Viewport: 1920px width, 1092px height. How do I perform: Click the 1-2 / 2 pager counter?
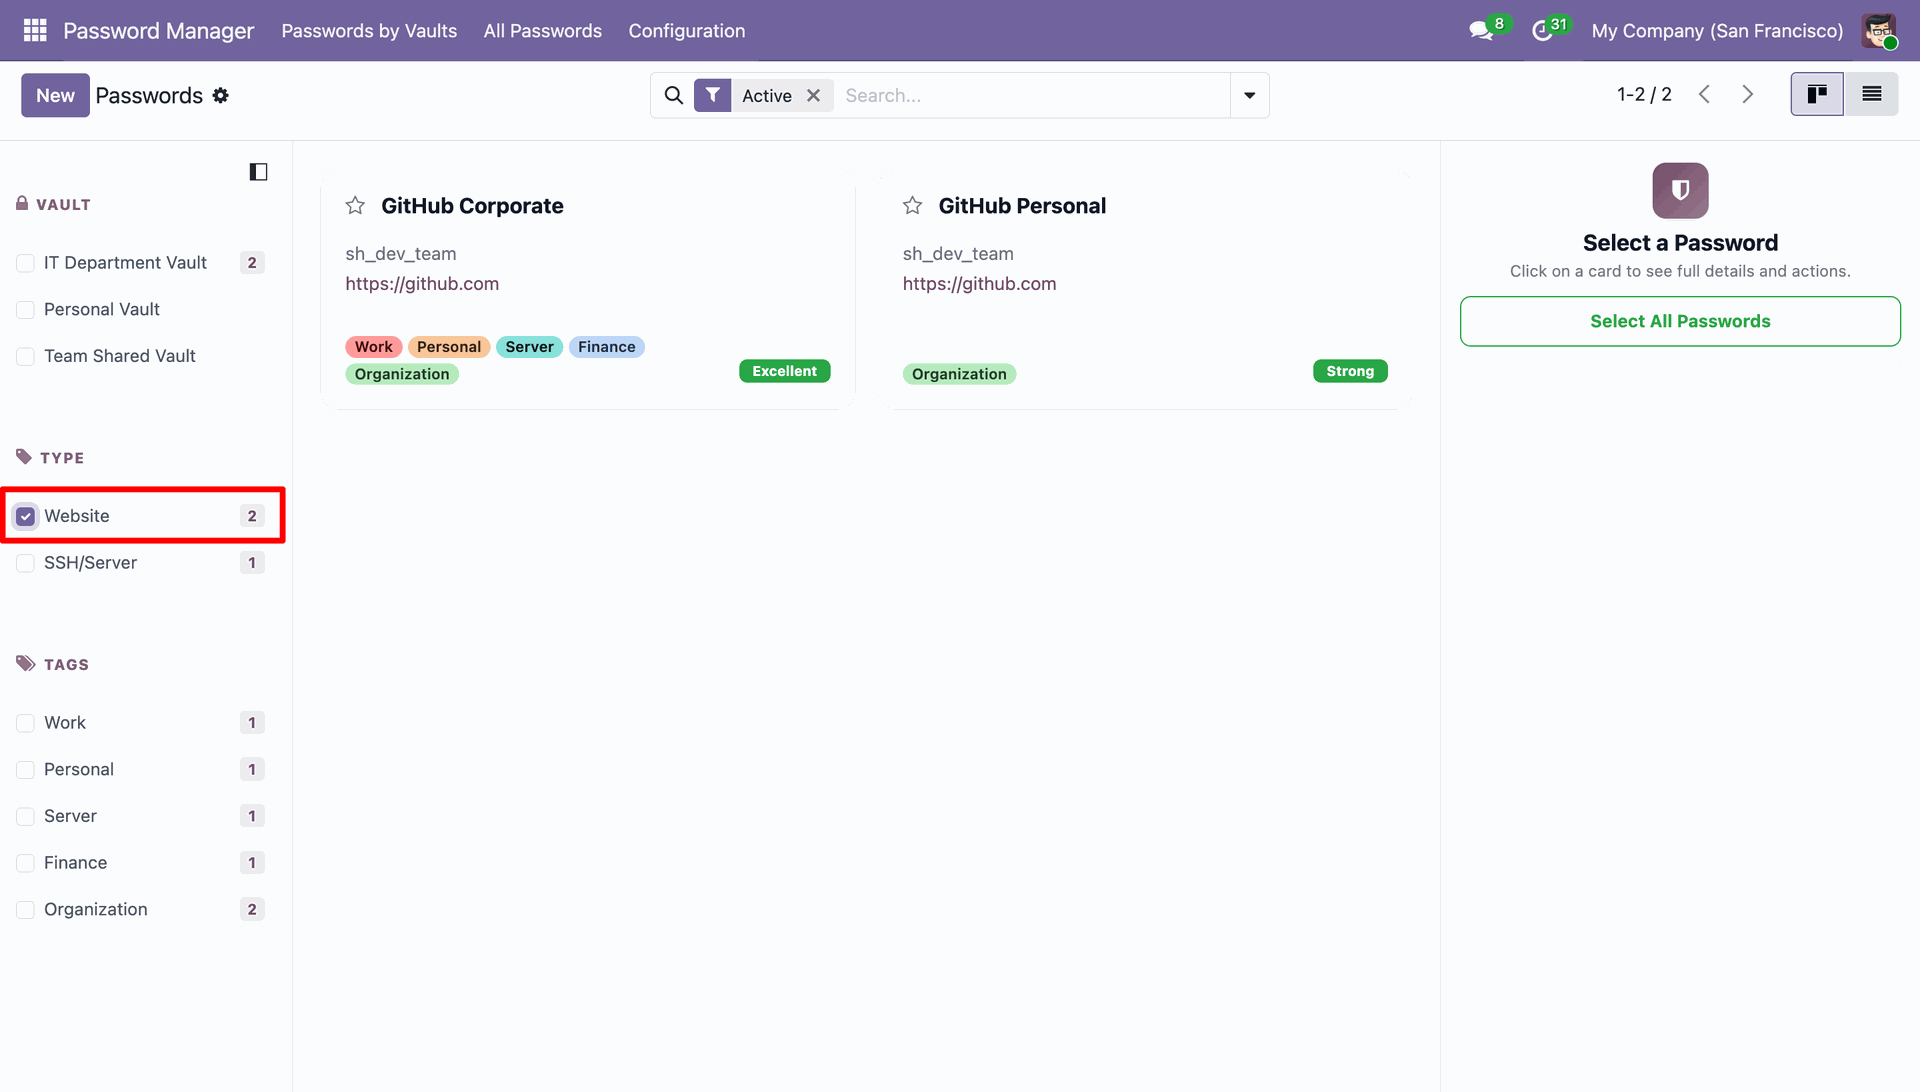point(1644,94)
